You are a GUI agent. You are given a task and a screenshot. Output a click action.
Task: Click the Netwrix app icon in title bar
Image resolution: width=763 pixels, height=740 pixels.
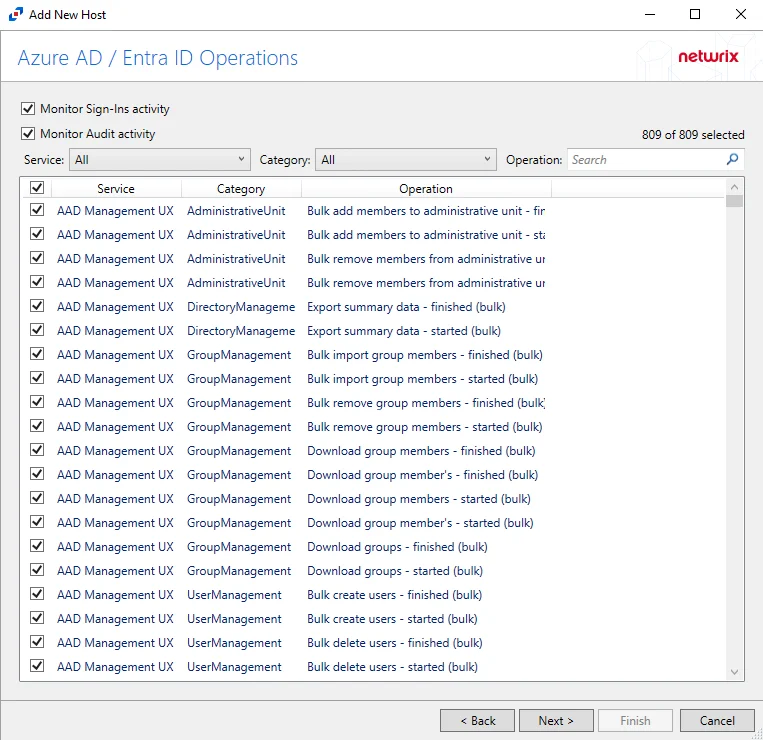point(16,14)
